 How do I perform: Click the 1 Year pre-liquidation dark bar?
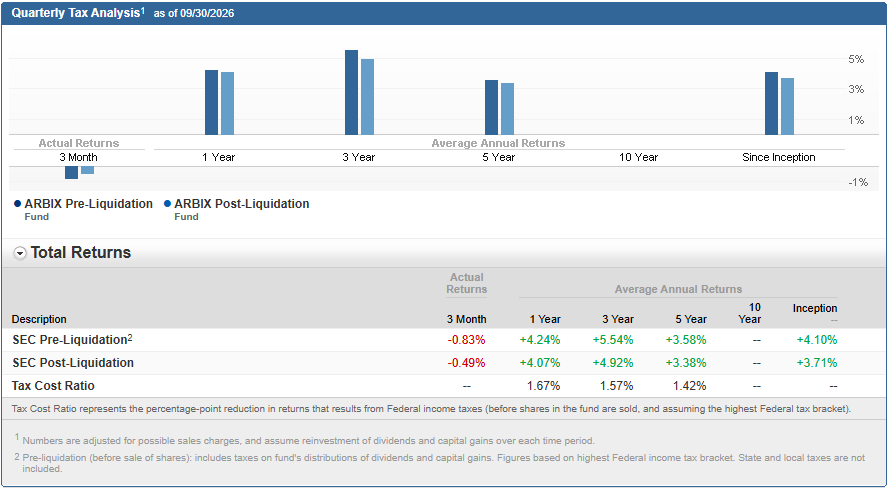click(212, 102)
